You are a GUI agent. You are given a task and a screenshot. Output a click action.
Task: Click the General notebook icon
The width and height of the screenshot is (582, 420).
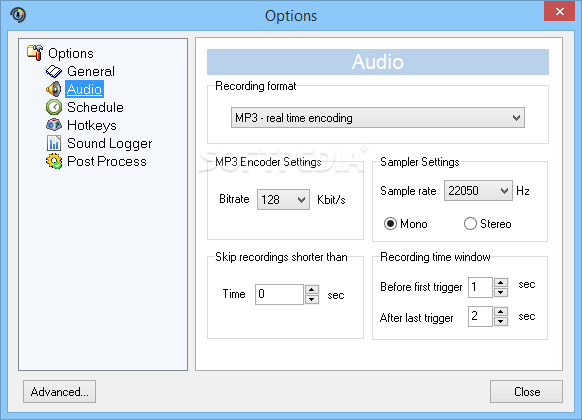(x=54, y=71)
